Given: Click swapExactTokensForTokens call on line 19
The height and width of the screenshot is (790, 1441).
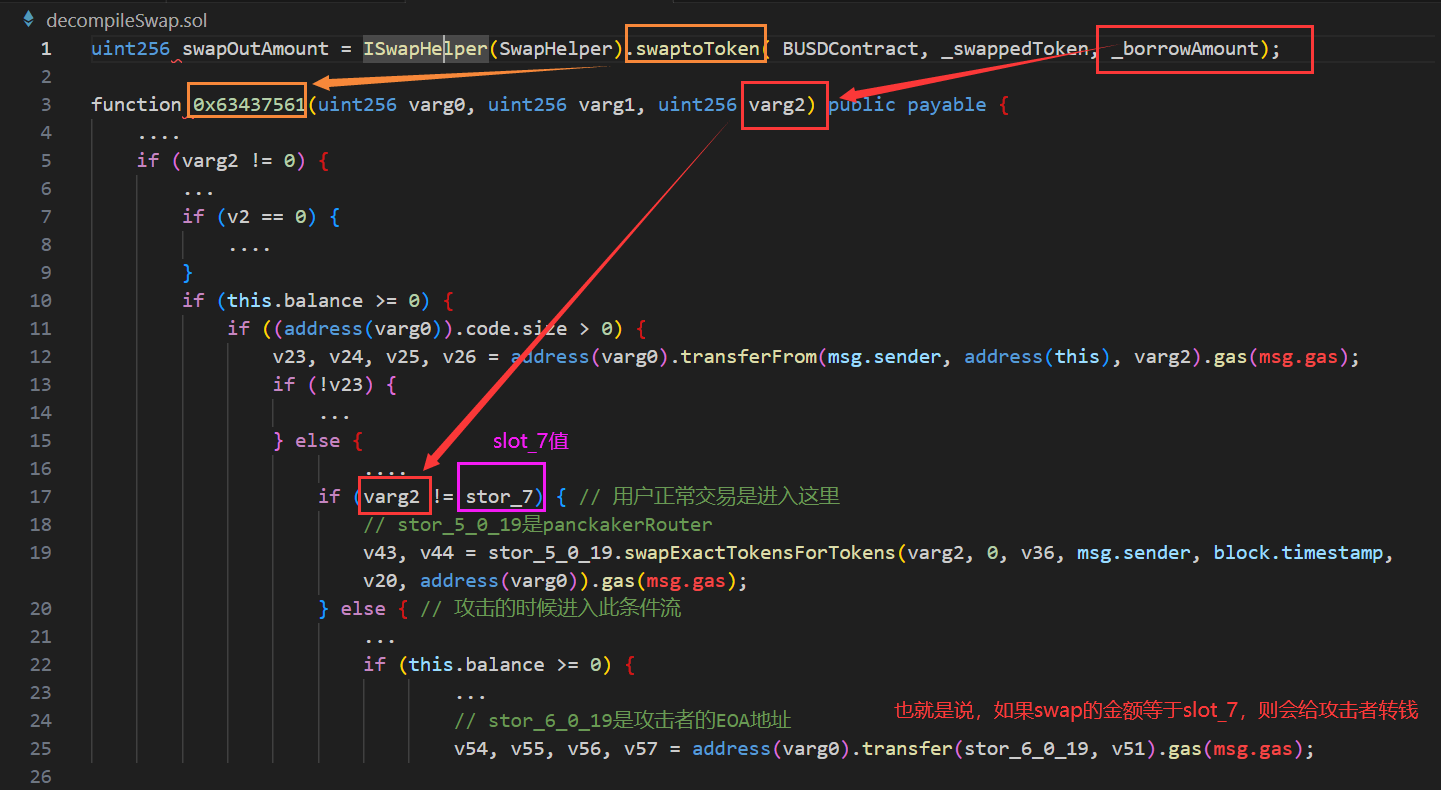Looking at the screenshot, I should click(x=760, y=553).
